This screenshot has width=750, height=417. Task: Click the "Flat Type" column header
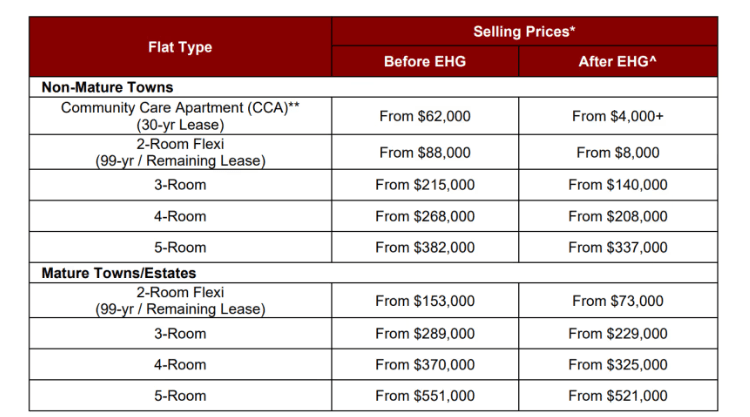[180, 47]
